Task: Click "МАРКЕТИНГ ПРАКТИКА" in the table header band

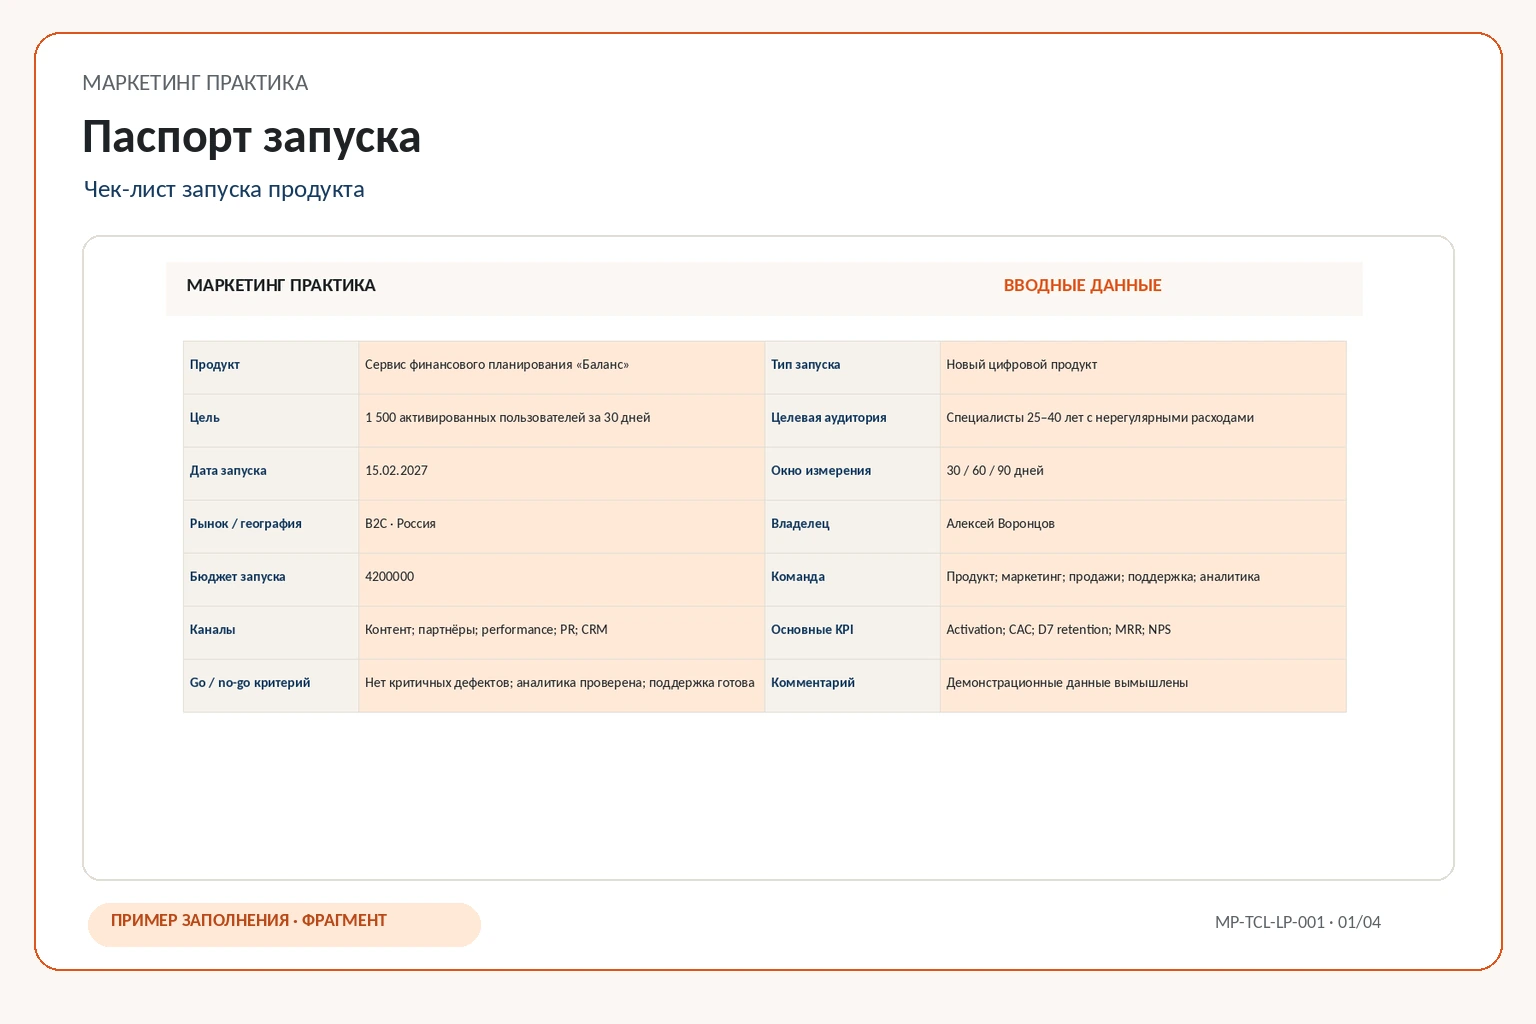Action: [x=281, y=285]
